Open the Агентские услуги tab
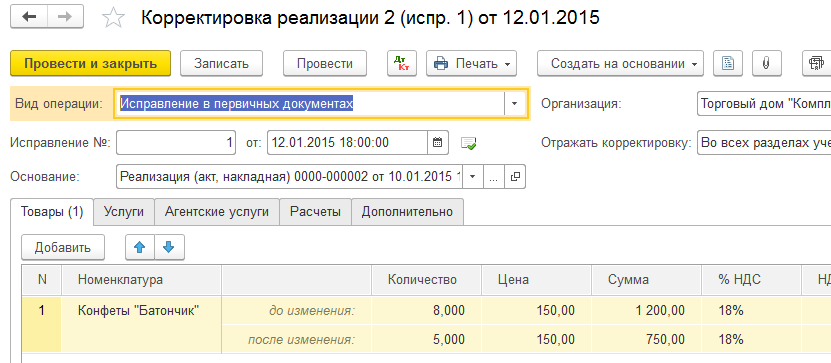The height and width of the screenshot is (363, 831). [217, 212]
